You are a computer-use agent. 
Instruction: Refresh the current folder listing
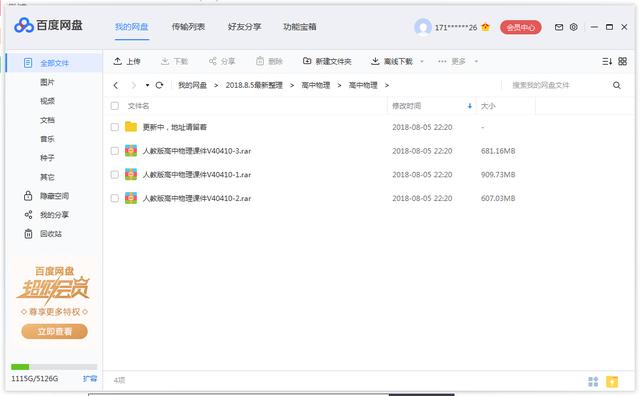coord(159,85)
